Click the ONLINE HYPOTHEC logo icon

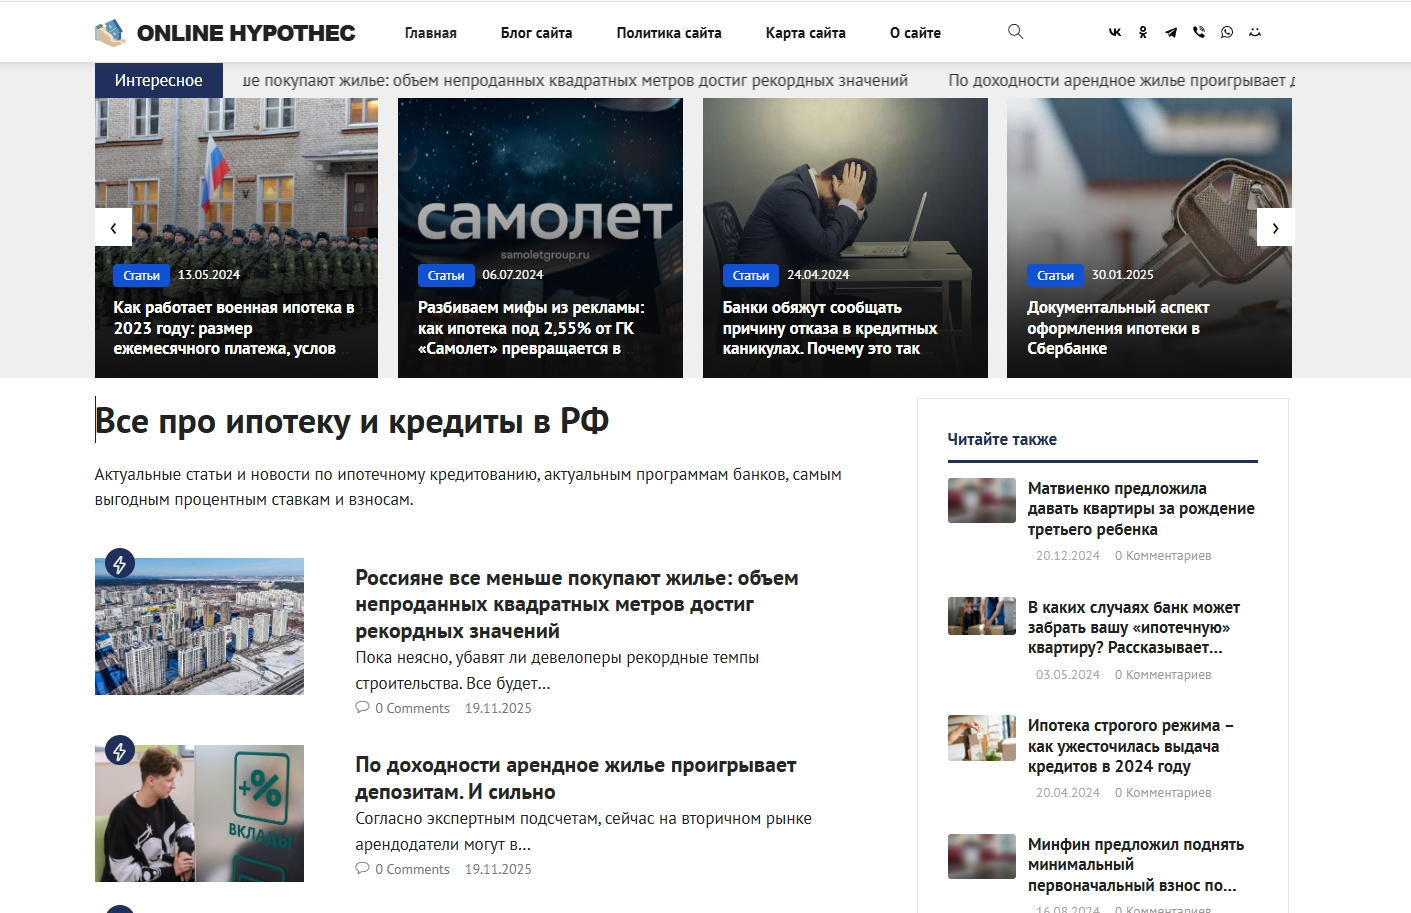click(110, 33)
